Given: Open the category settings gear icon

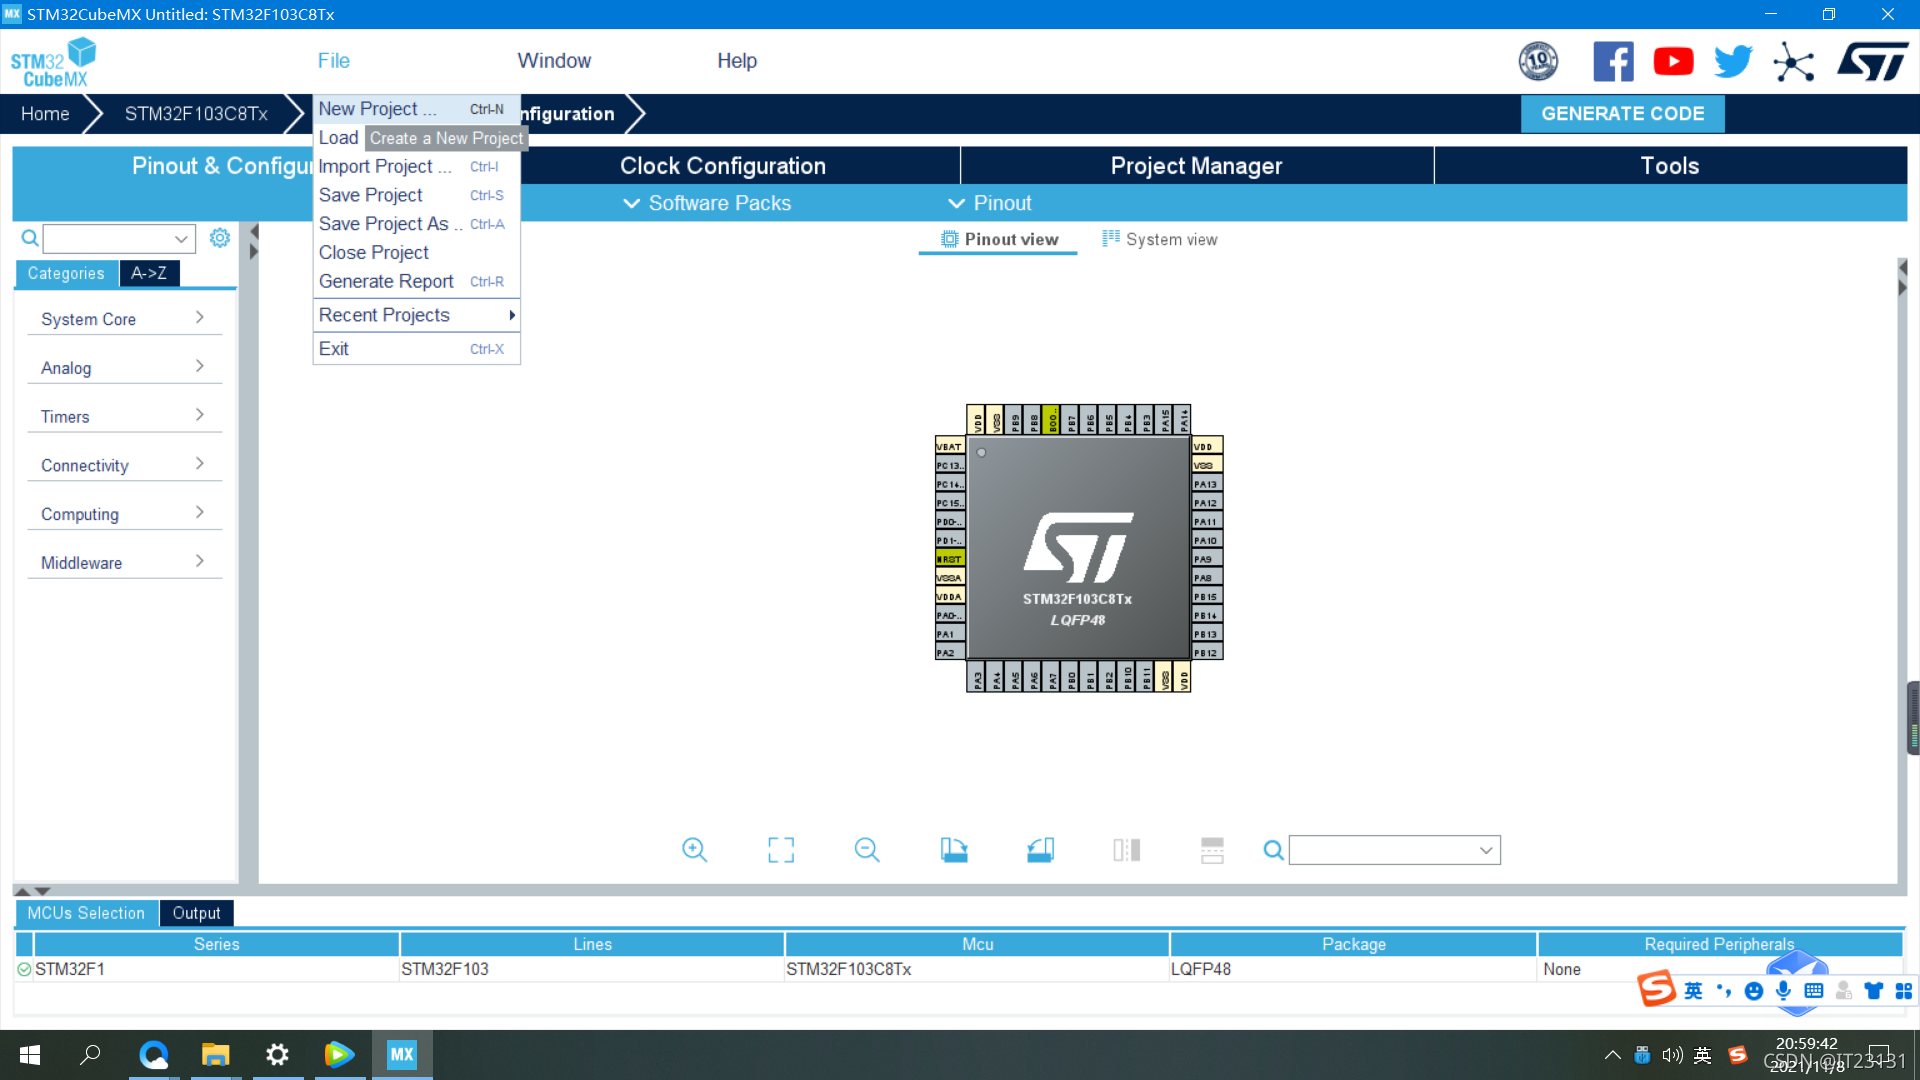Looking at the screenshot, I should 220,238.
